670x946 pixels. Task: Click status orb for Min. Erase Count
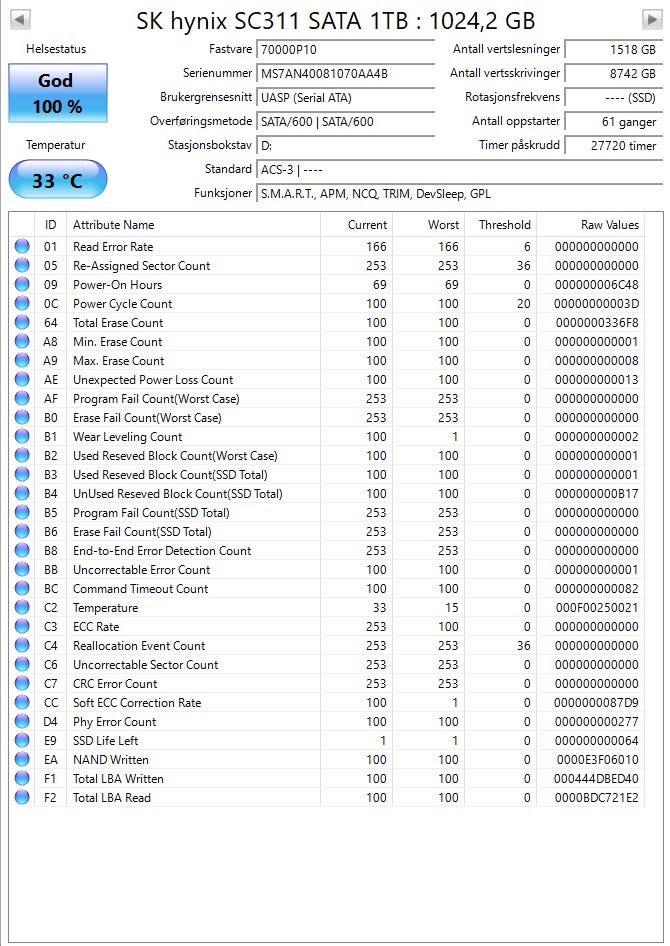[x=22, y=341]
